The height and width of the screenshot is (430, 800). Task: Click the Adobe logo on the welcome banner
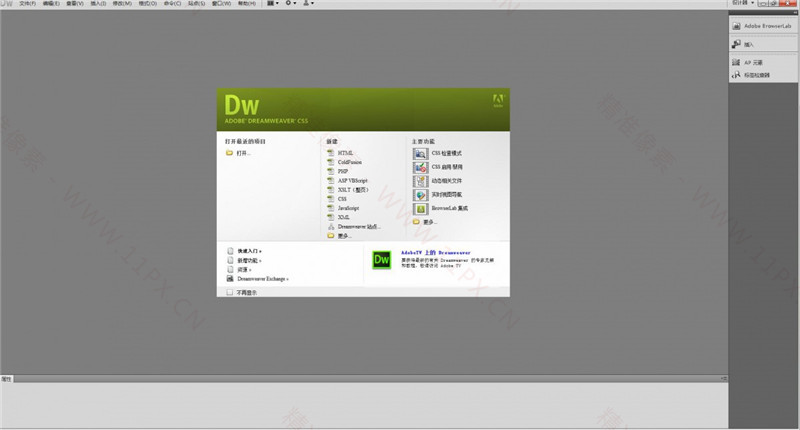[x=498, y=100]
